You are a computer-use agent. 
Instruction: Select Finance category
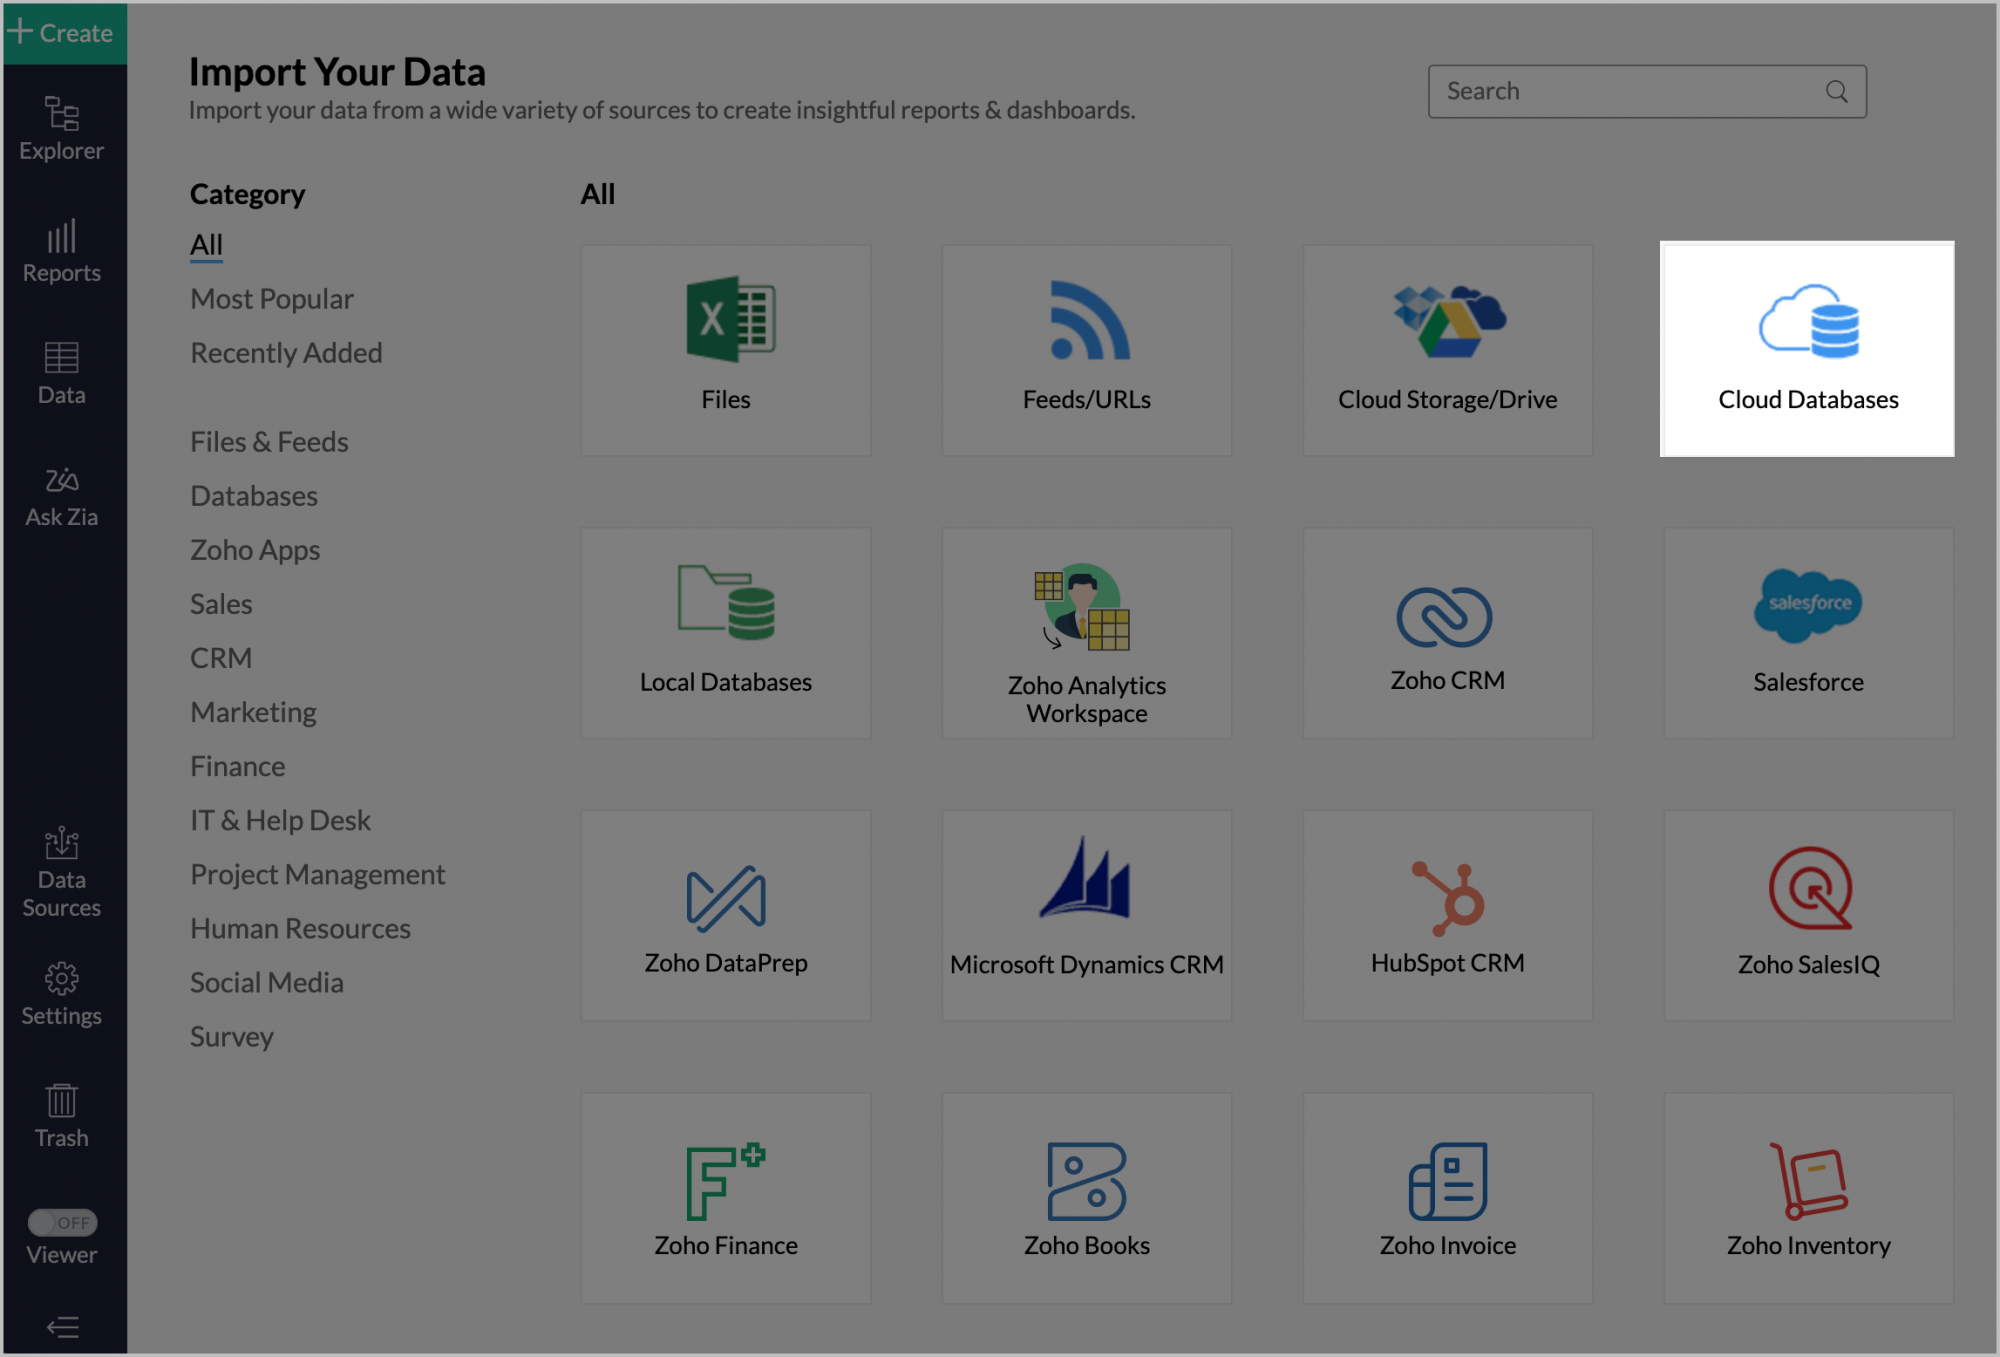(x=238, y=766)
